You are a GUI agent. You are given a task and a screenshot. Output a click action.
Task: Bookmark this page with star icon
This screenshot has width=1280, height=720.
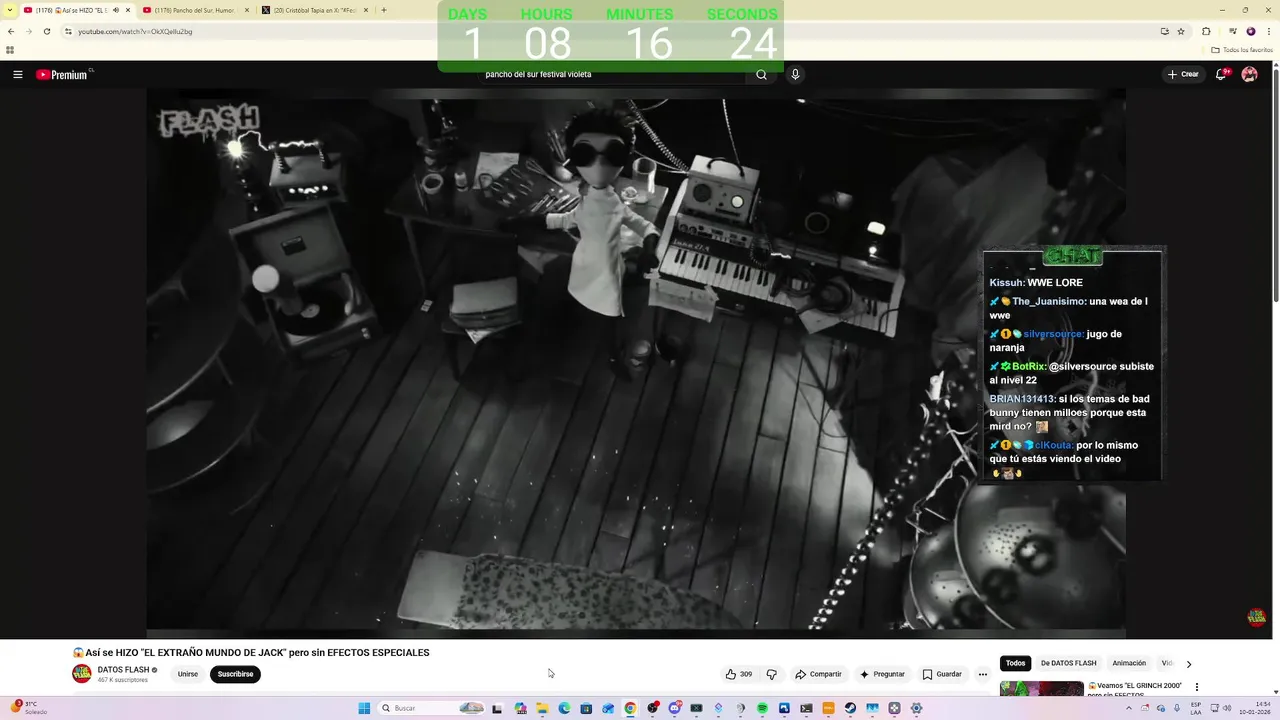[x=1181, y=31]
